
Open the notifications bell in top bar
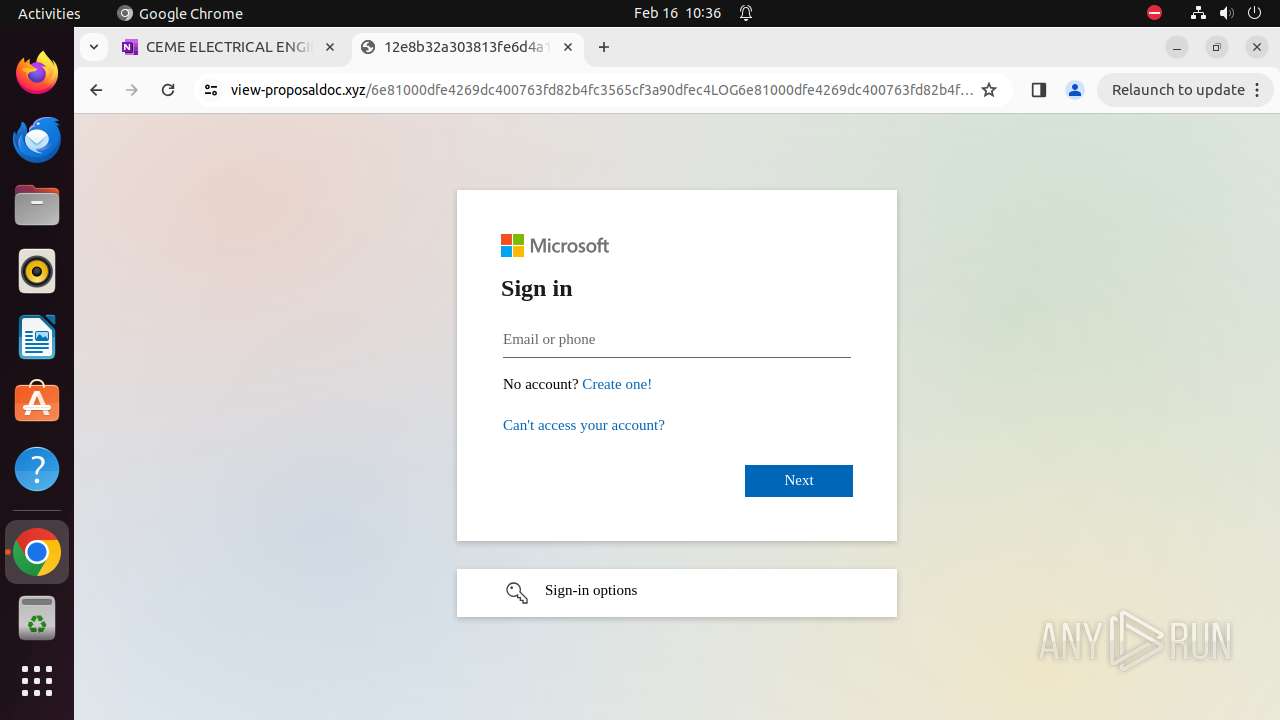coord(746,13)
